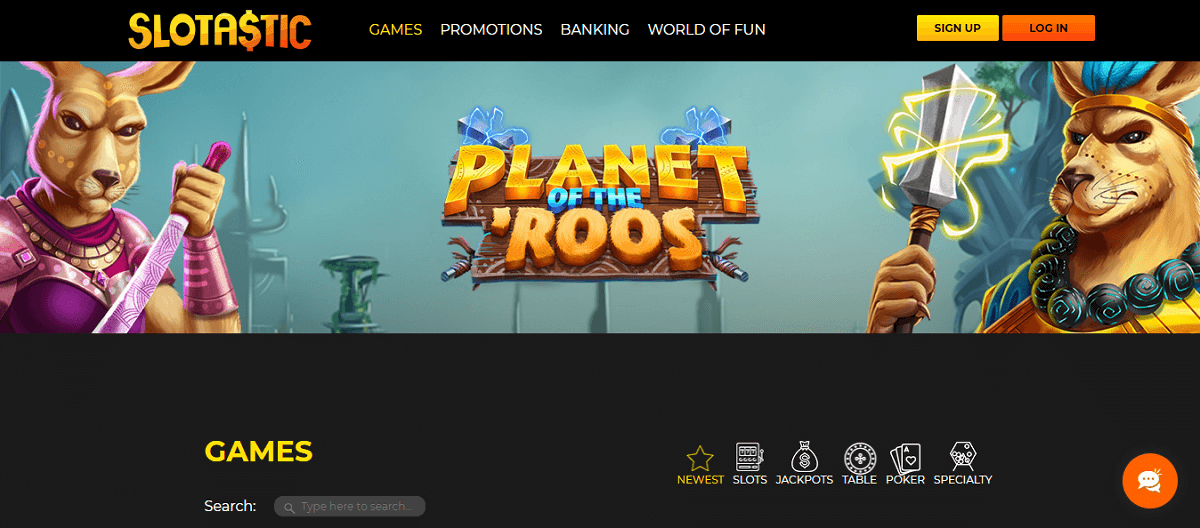Open the Specialty dice category
This screenshot has width=1200, height=528.
coord(963,465)
